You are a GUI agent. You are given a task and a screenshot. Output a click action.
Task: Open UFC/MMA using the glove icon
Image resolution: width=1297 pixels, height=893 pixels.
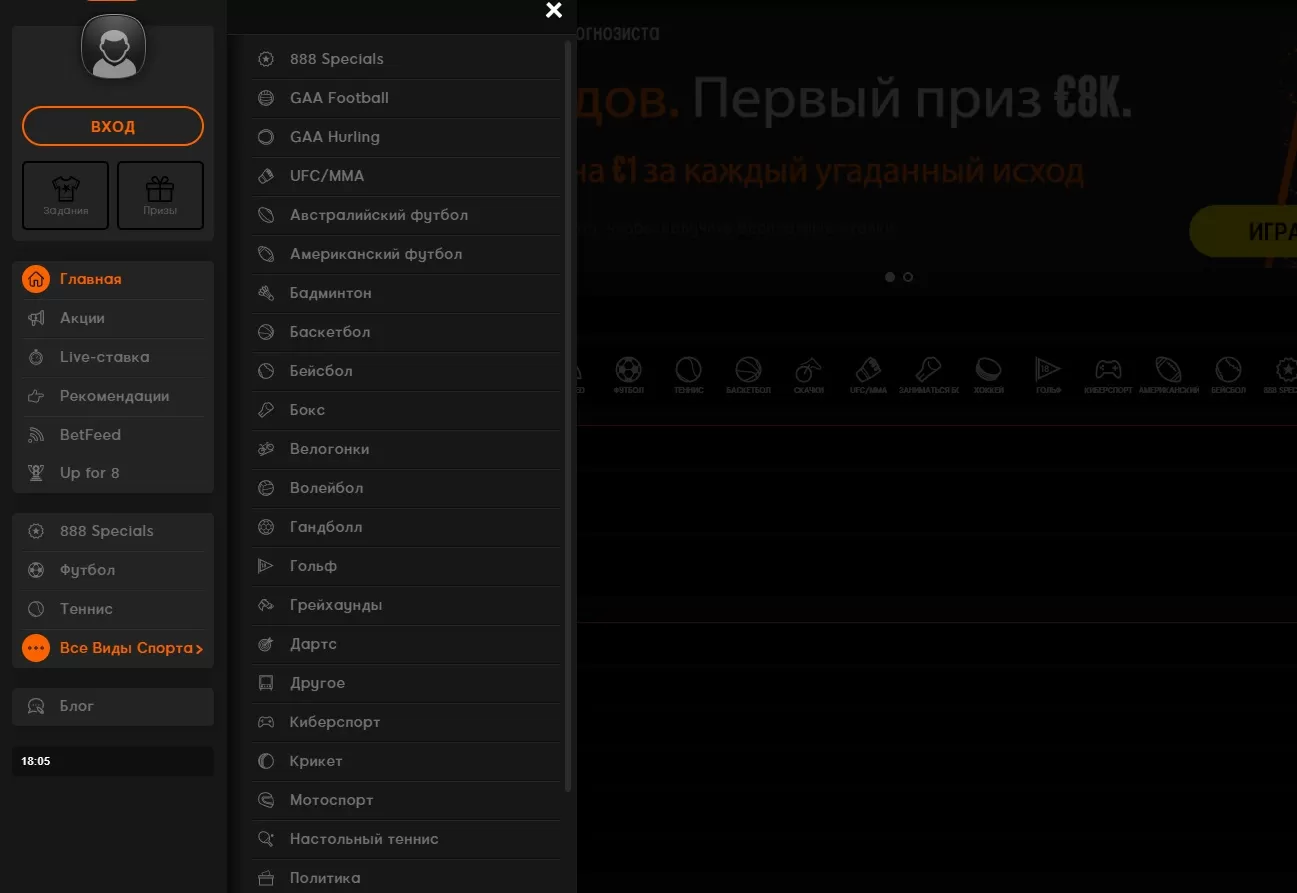[868, 370]
